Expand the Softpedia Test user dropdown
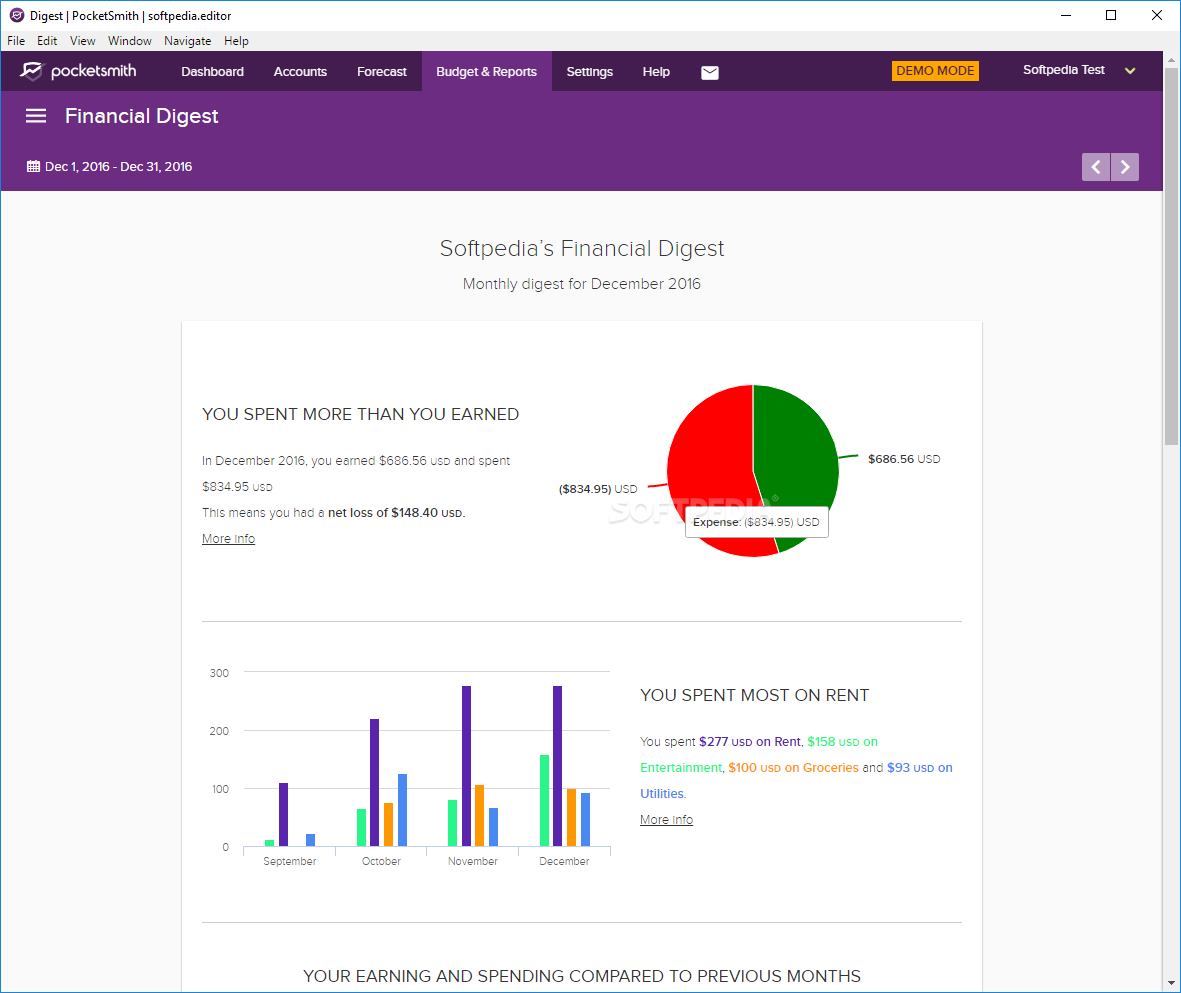The image size is (1181, 993). click(1130, 71)
